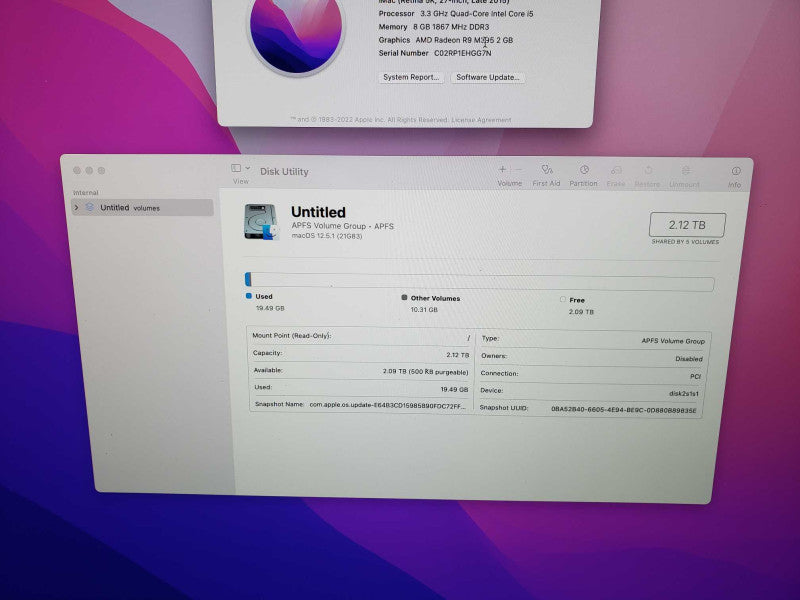800x600 pixels.
Task: Click the SHARED BY 5 VOLUMES label
Action: coord(685,242)
